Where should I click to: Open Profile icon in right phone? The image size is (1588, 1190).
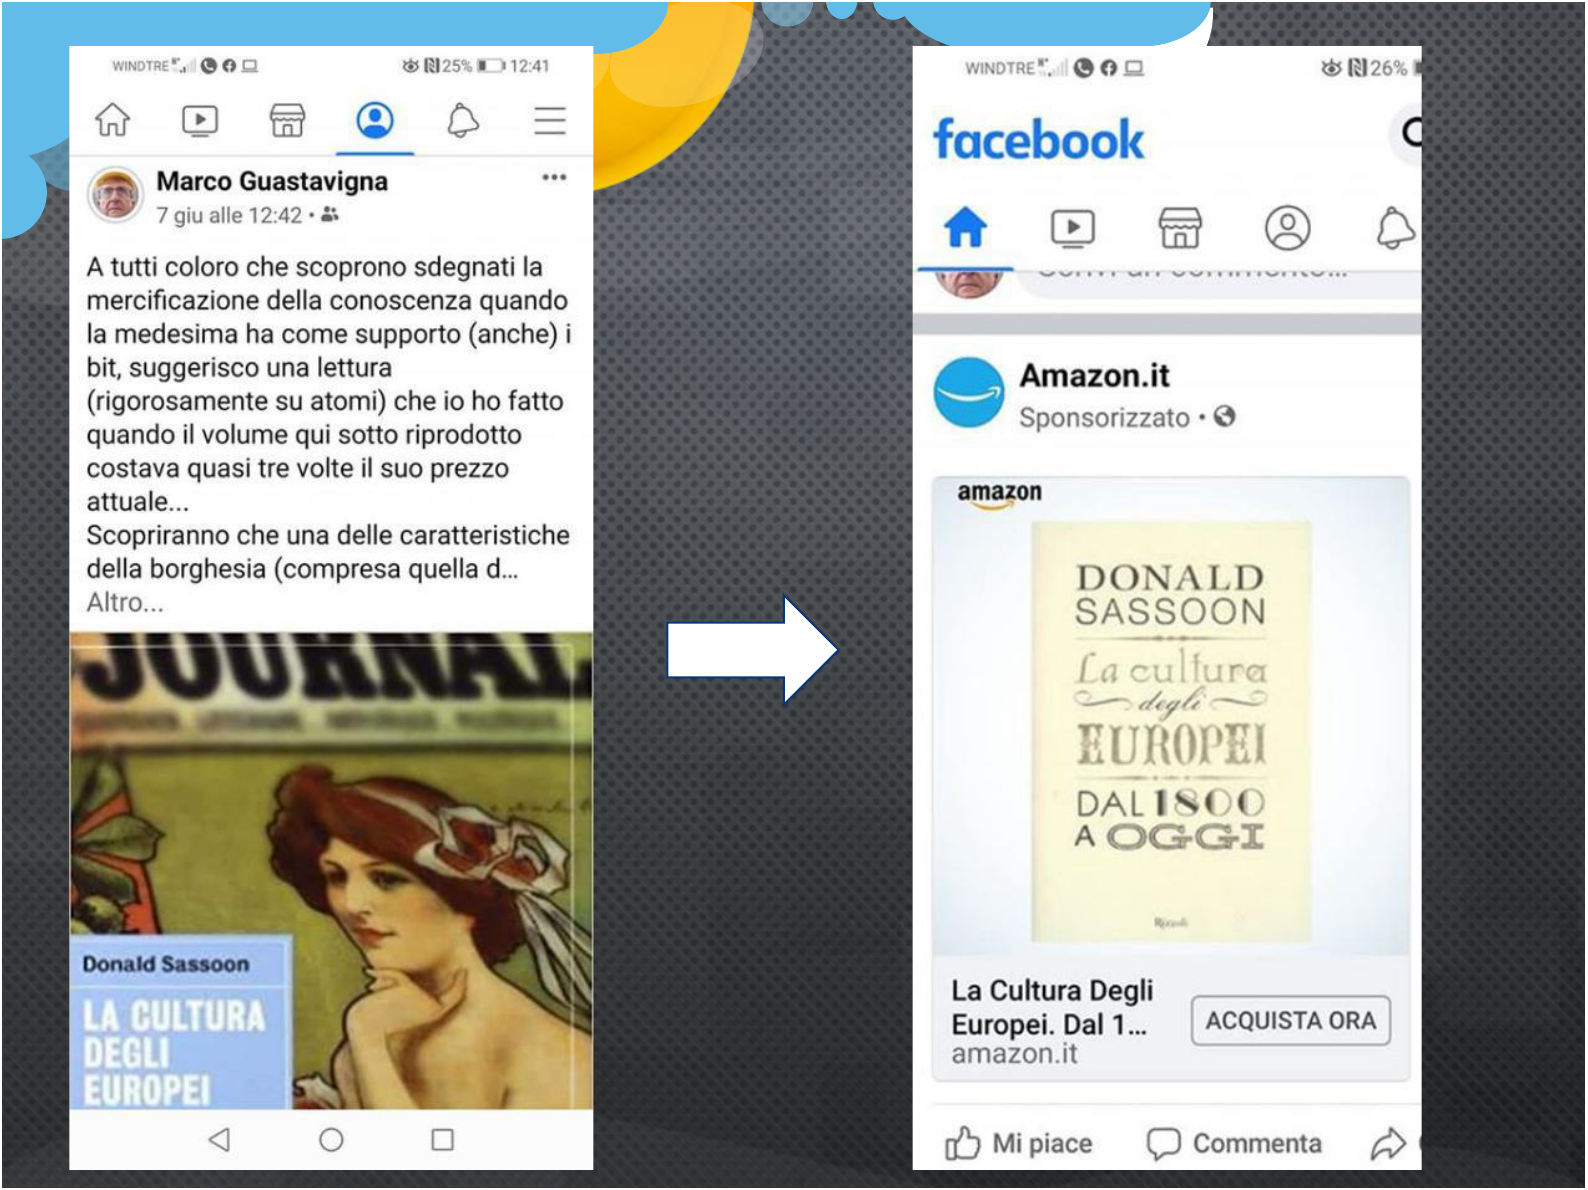(x=1288, y=227)
